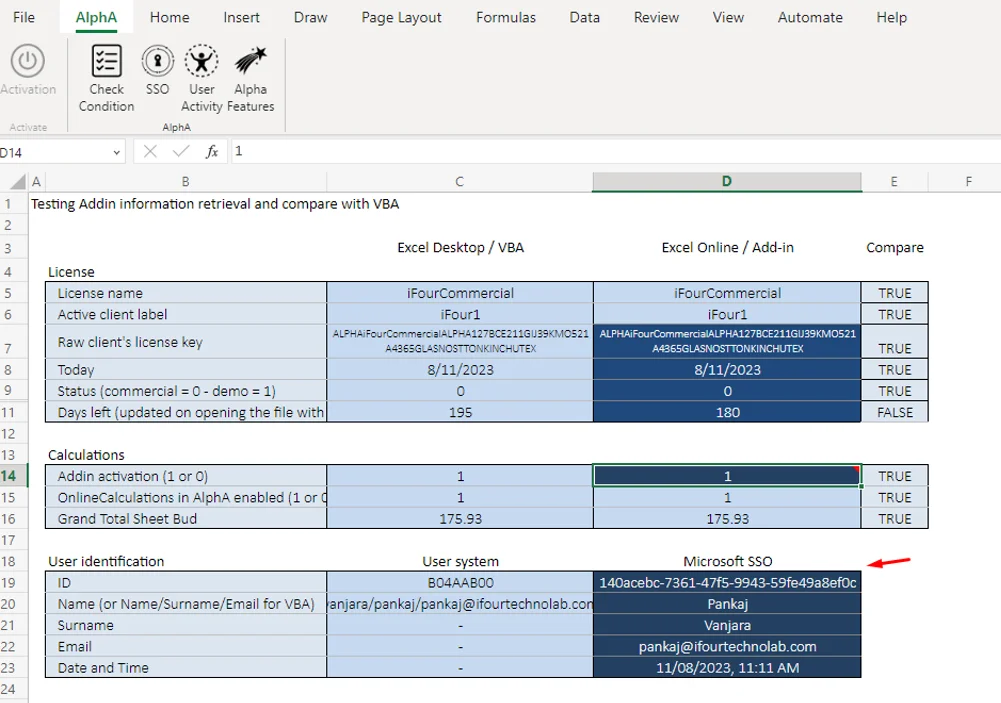Open the Insert Function fx button
Image resolution: width=1001 pixels, height=703 pixels.
pyautogui.click(x=212, y=151)
